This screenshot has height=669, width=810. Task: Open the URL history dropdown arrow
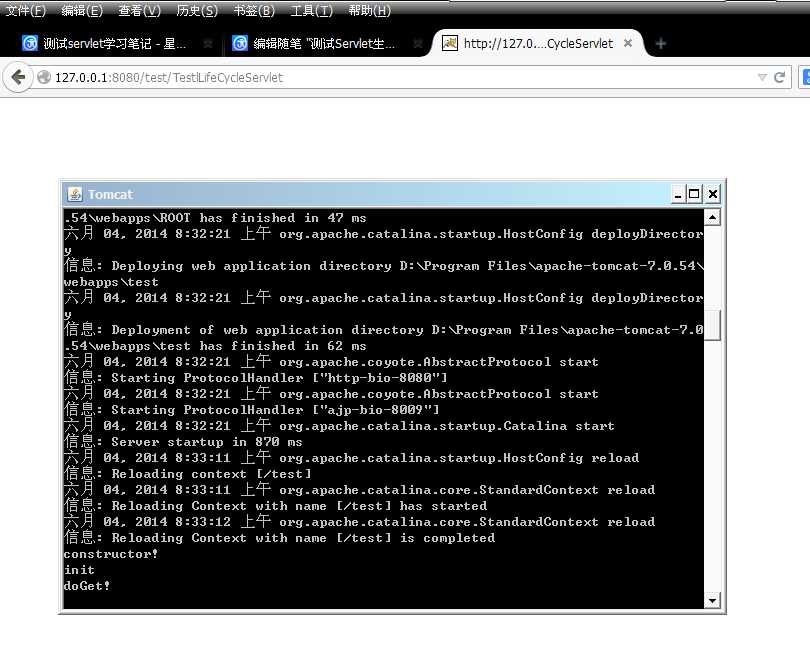(x=762, y=77)
